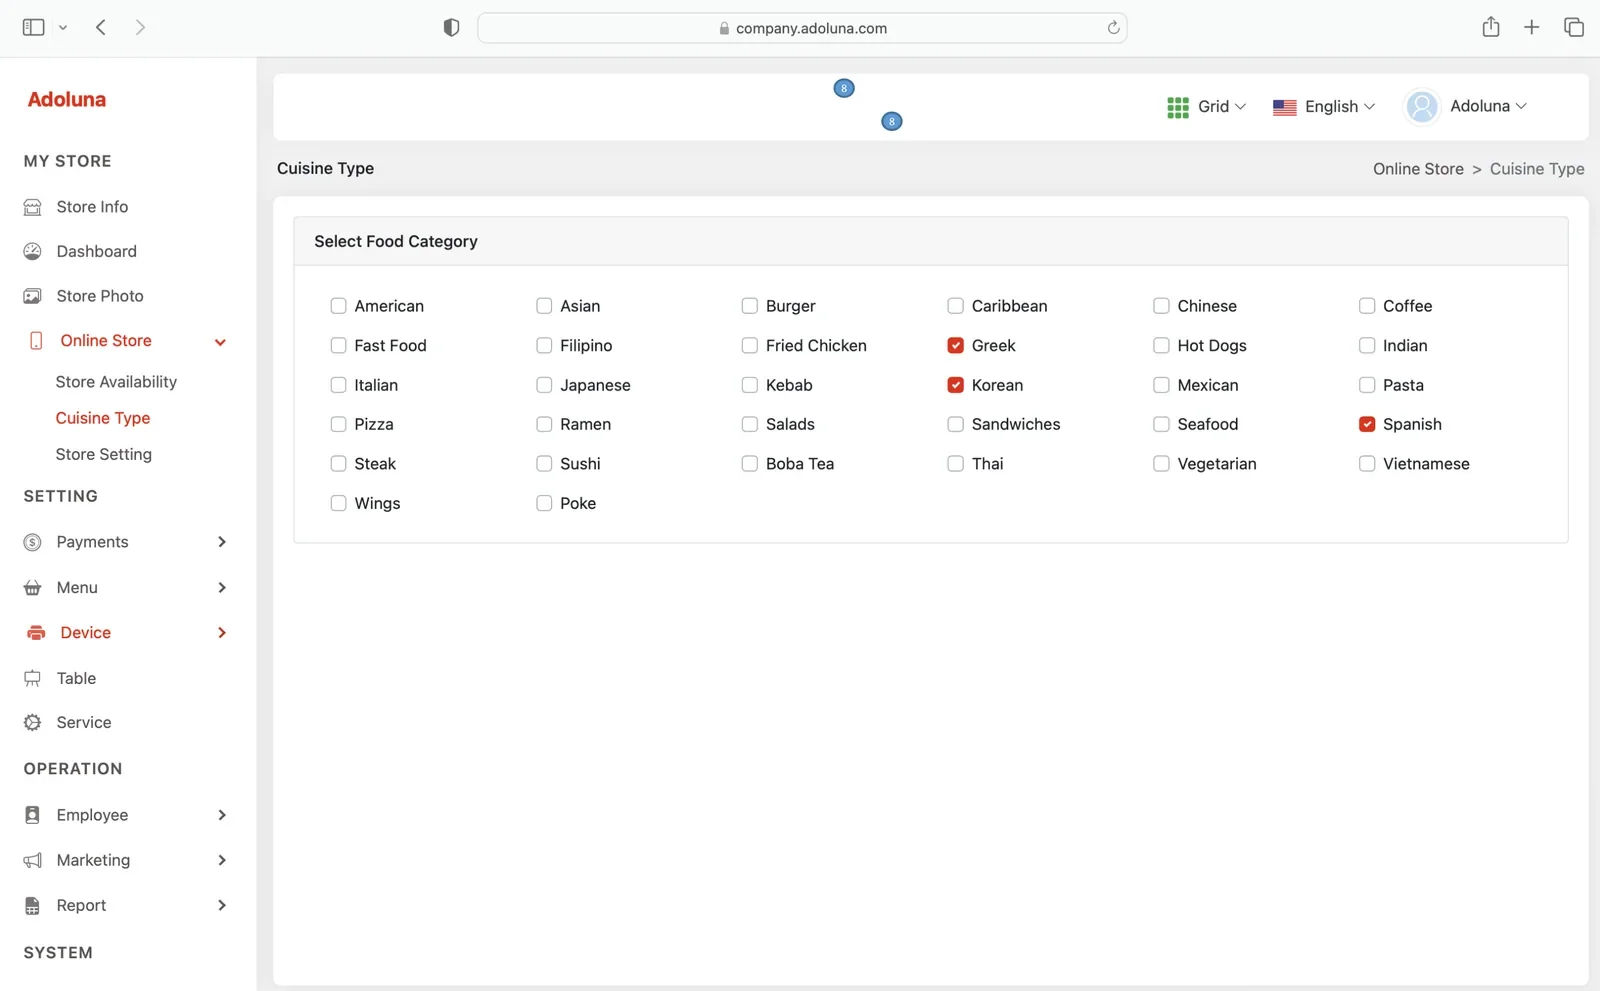Enable the Sushi checkbox
This screenshot has width=1600, height=991.
[544, 464]
